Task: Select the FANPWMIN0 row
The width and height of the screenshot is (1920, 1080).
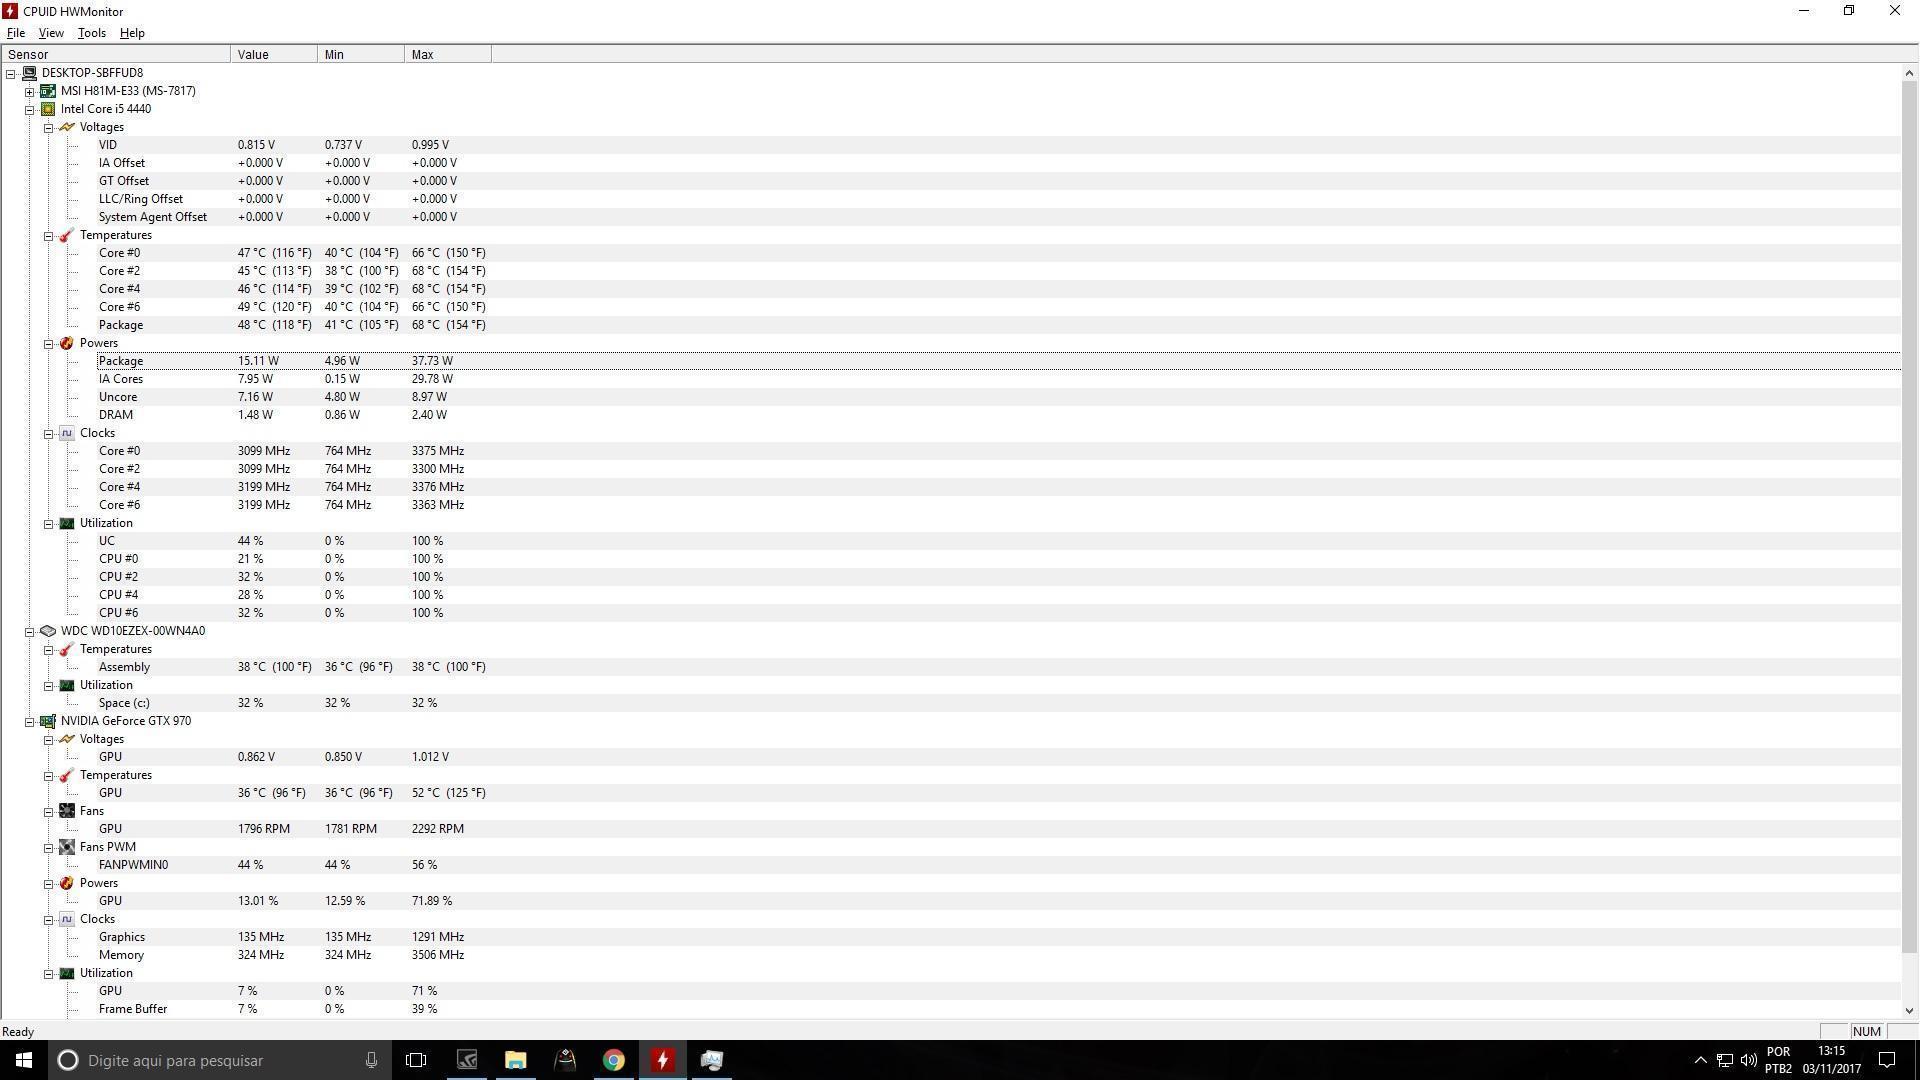Action: (998, 865)
